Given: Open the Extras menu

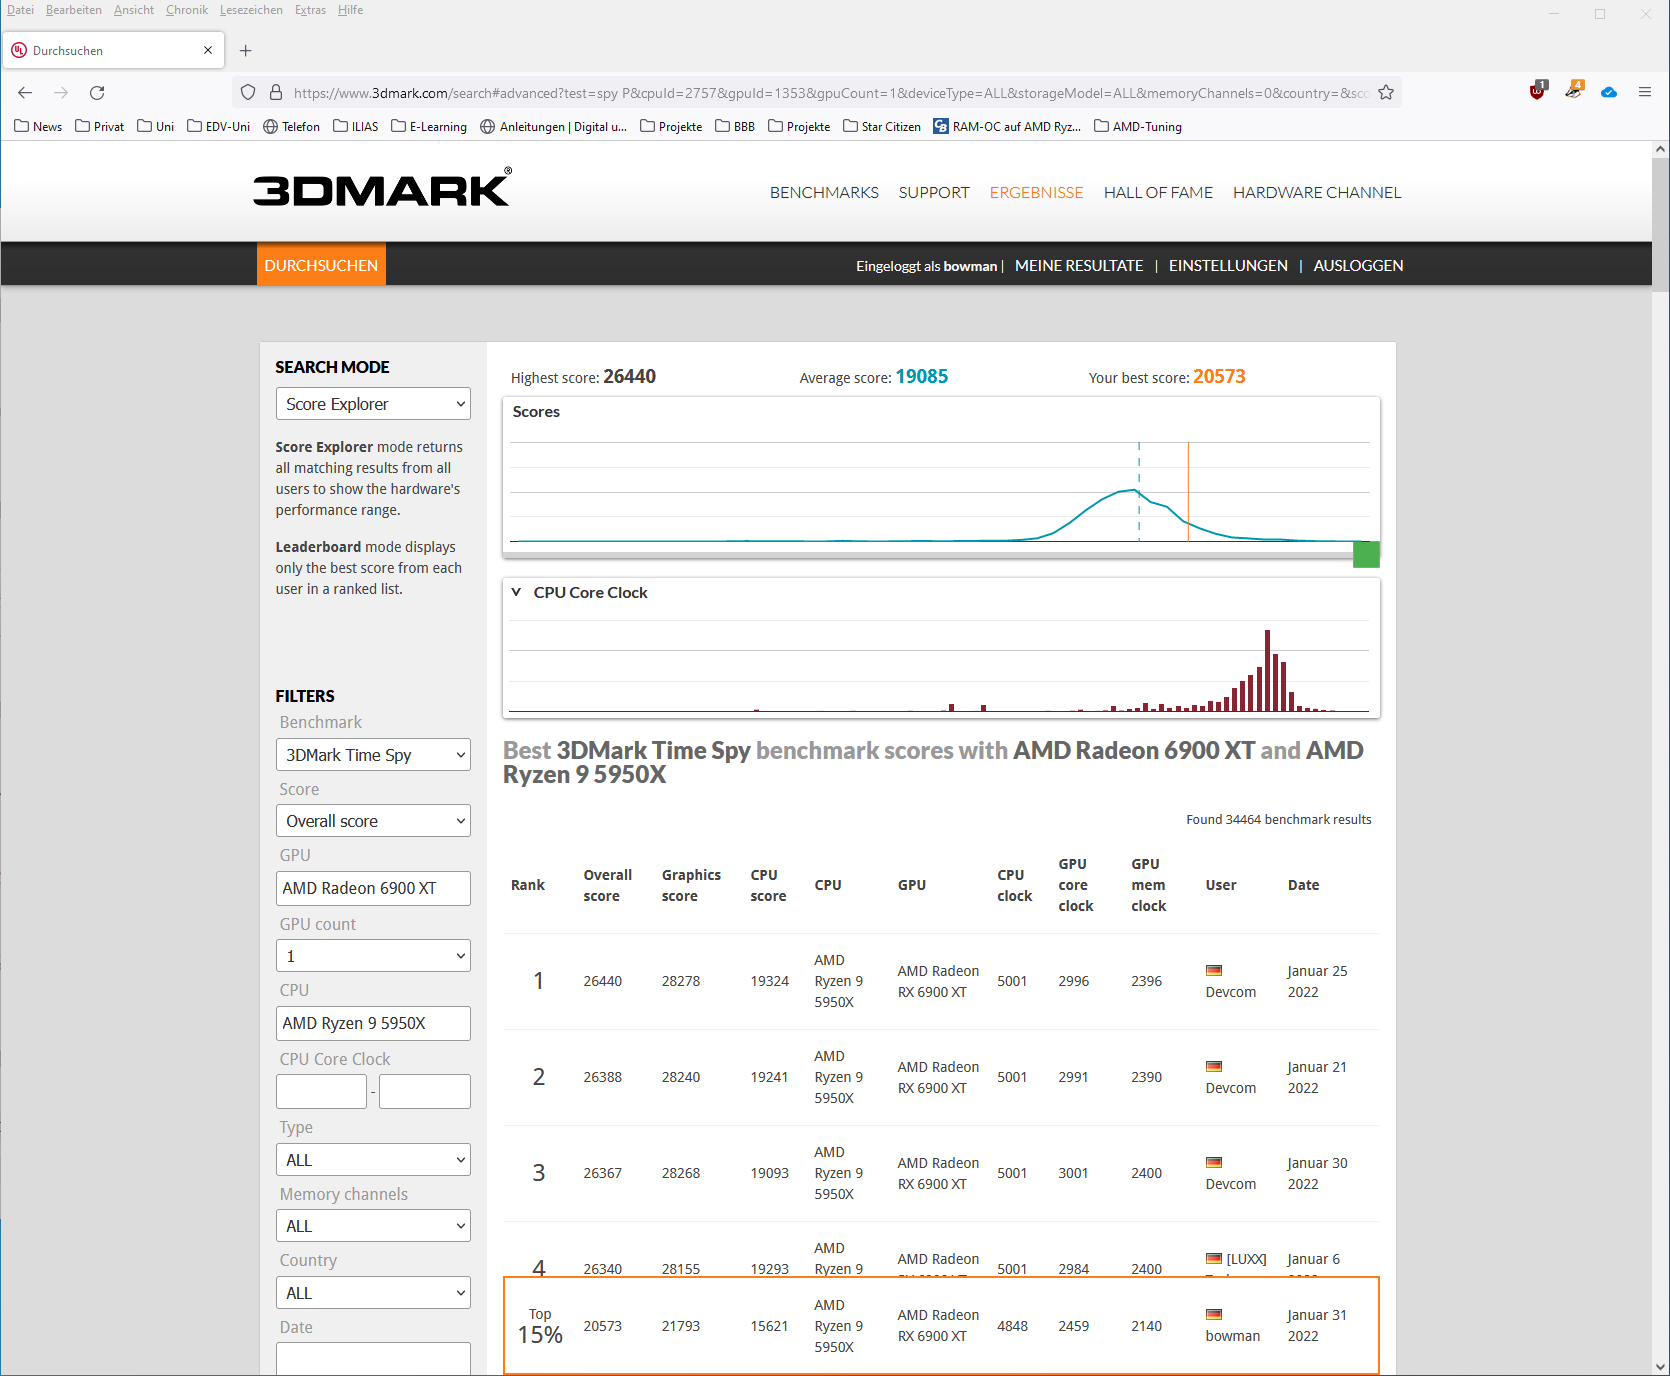Looking at the screenshot, I should 310,10.
